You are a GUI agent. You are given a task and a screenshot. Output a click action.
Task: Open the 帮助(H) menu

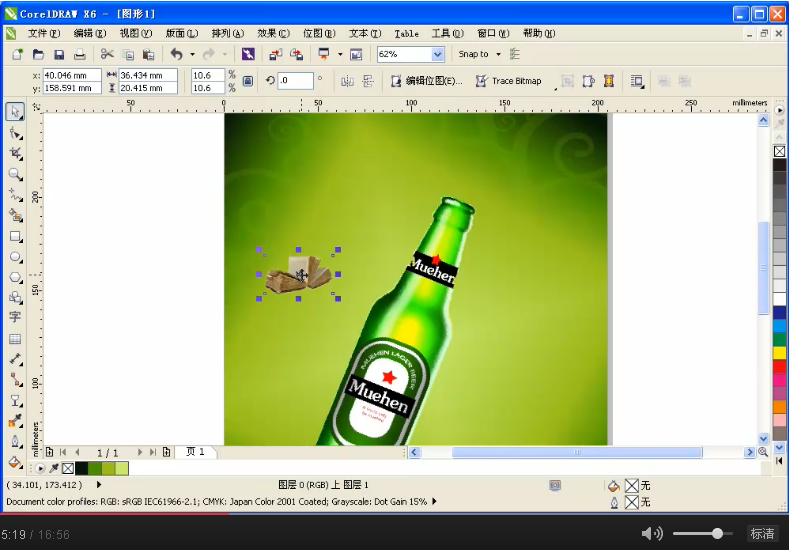point(539,33)
